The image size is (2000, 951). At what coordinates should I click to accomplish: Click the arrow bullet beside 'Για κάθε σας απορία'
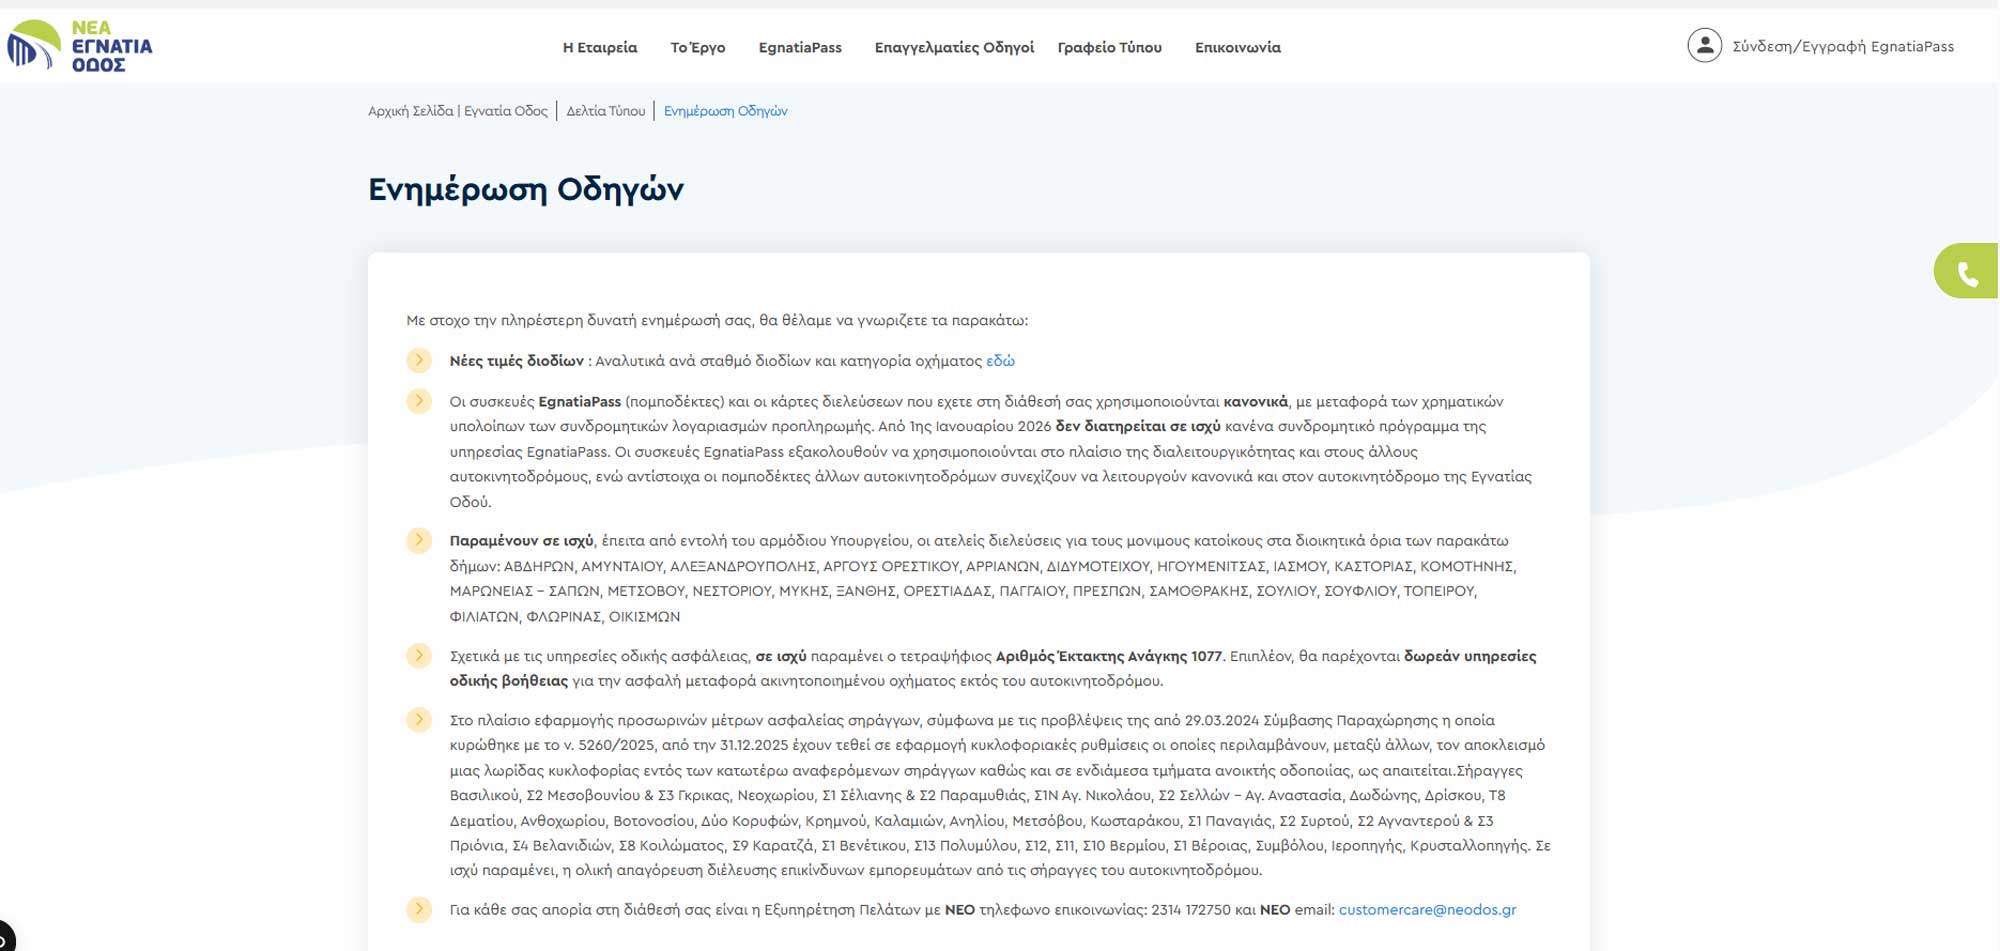[419, 909]
